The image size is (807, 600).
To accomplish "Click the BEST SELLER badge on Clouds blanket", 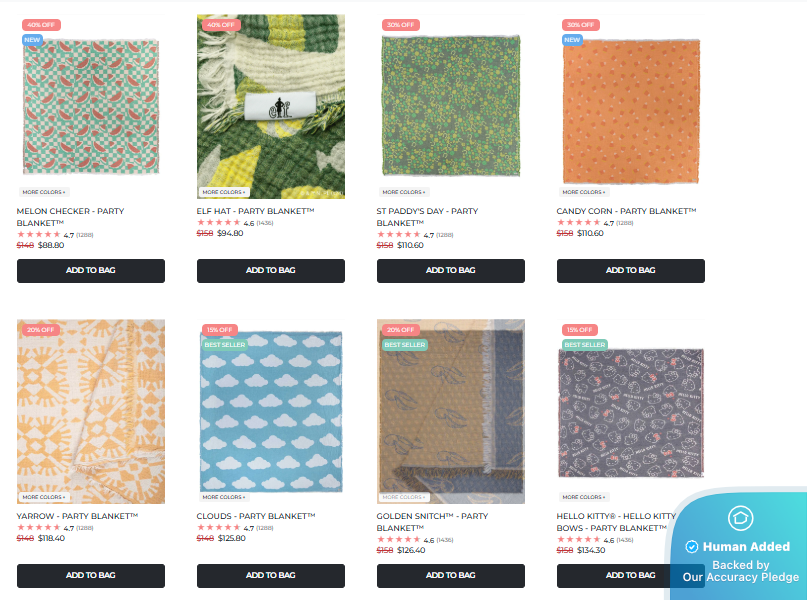I will pos(224,345).
